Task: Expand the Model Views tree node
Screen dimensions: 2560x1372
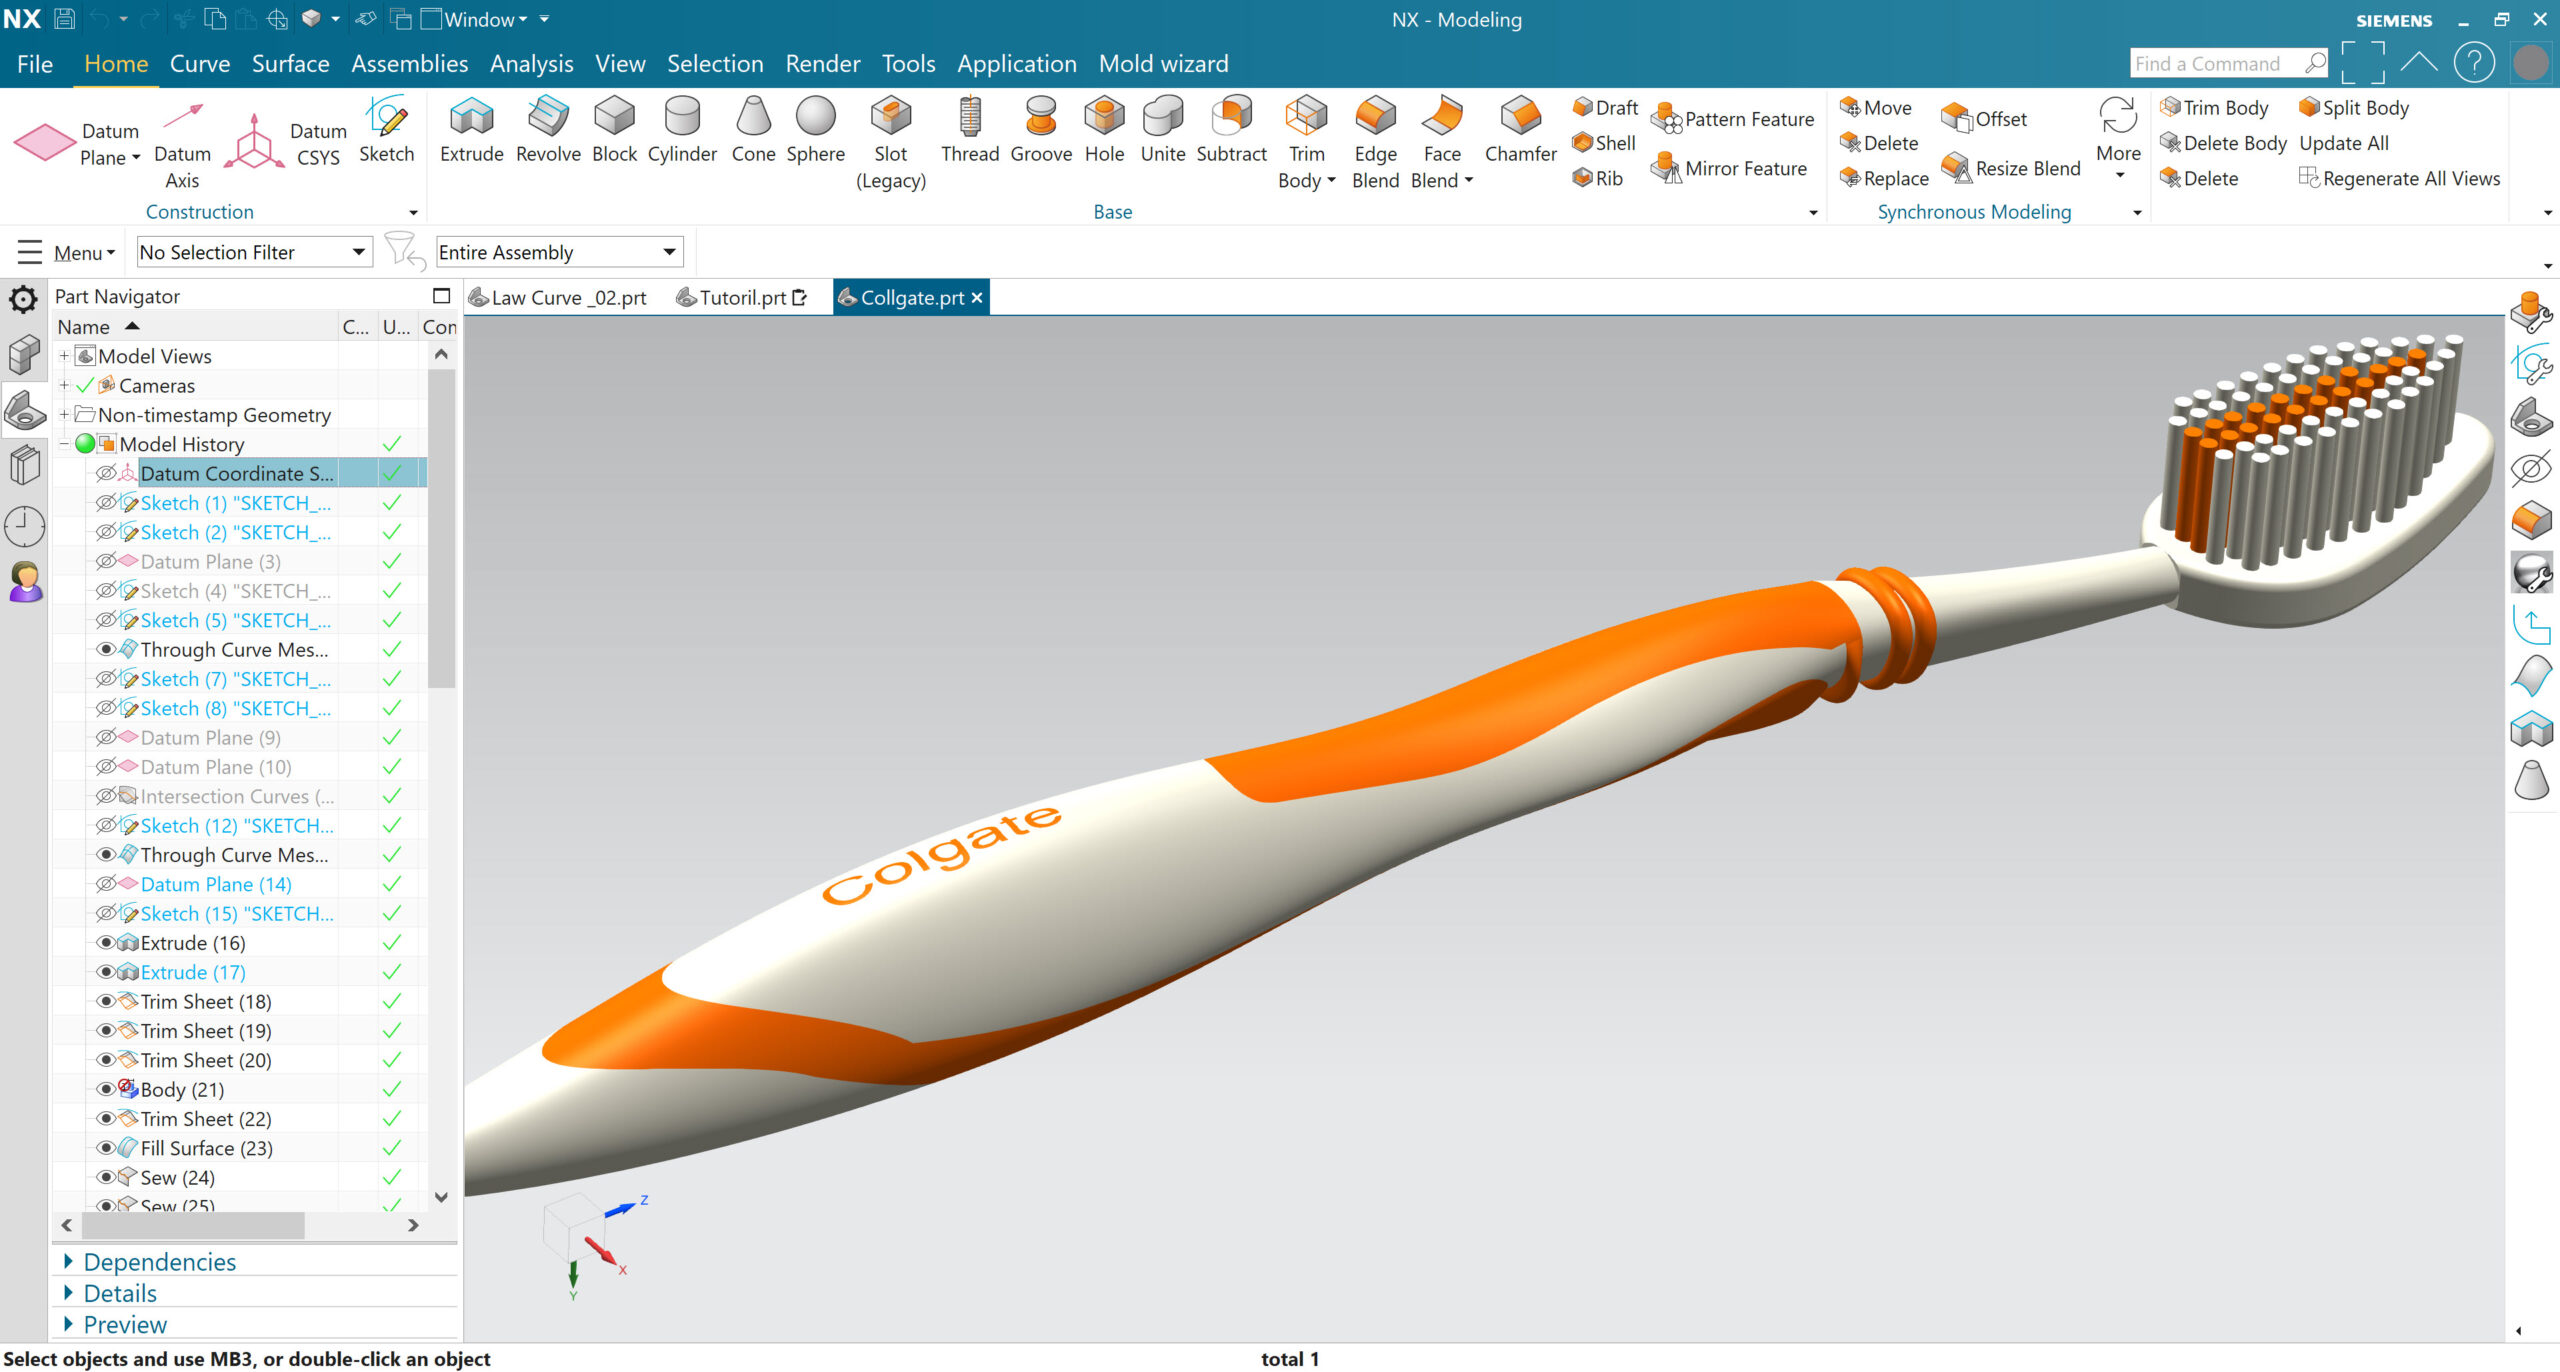Action: tap(64, 356)
